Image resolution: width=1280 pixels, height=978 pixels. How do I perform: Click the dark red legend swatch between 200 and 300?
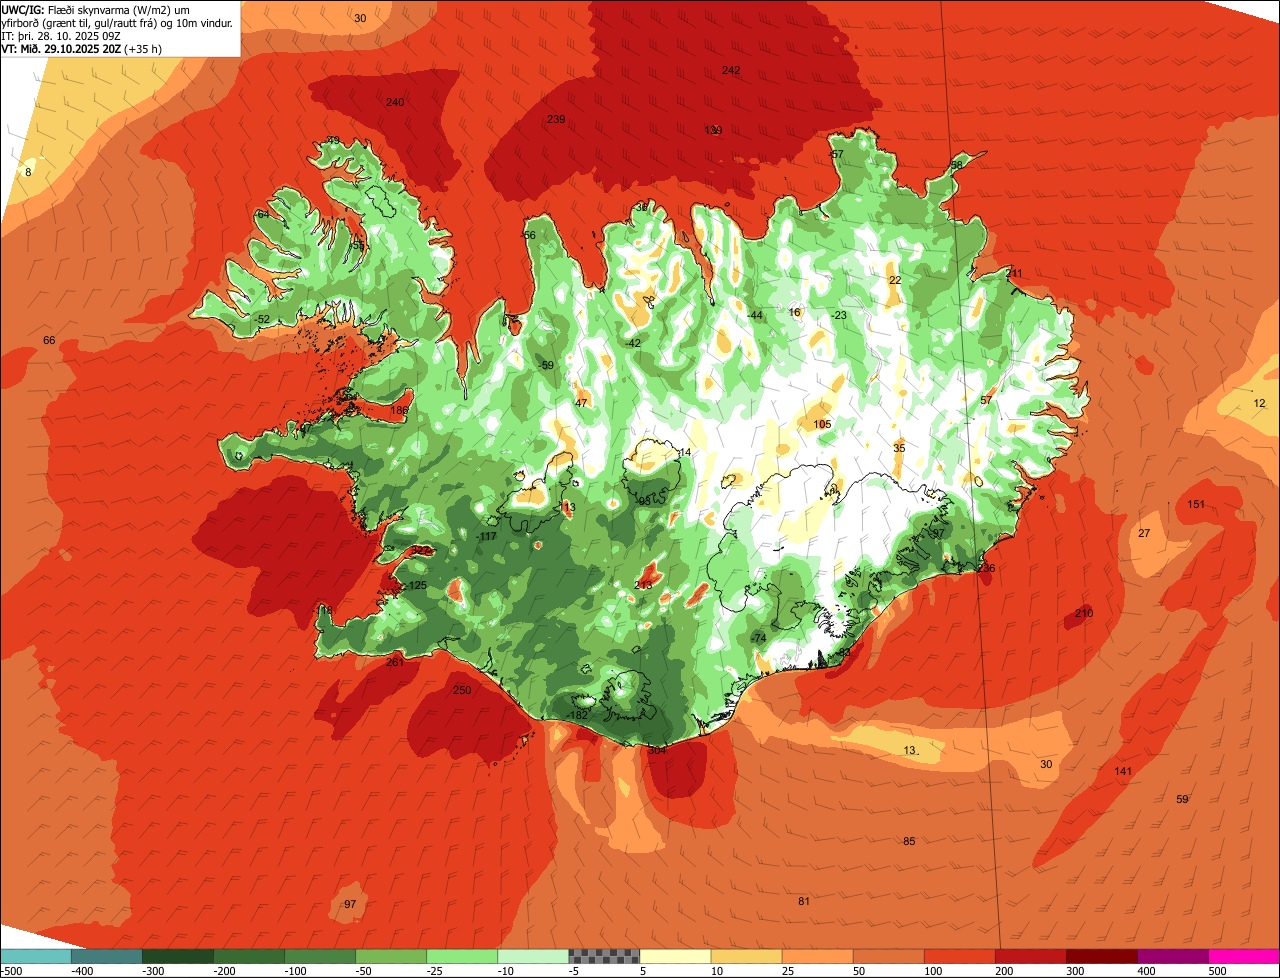tap(1031, 956)
